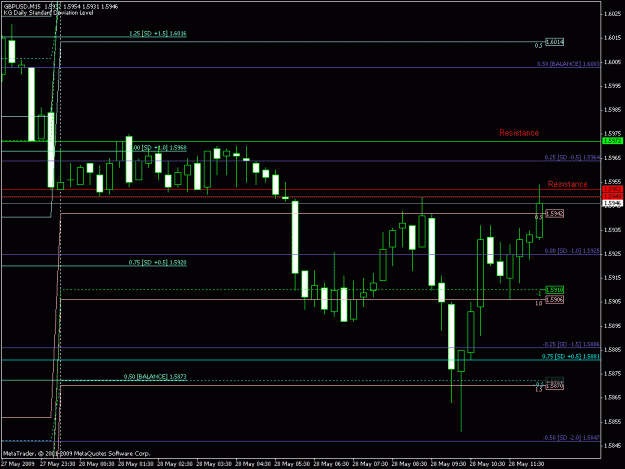
Task: Click the white 1.5946 current price tag
Action: [x=612, y=203]
